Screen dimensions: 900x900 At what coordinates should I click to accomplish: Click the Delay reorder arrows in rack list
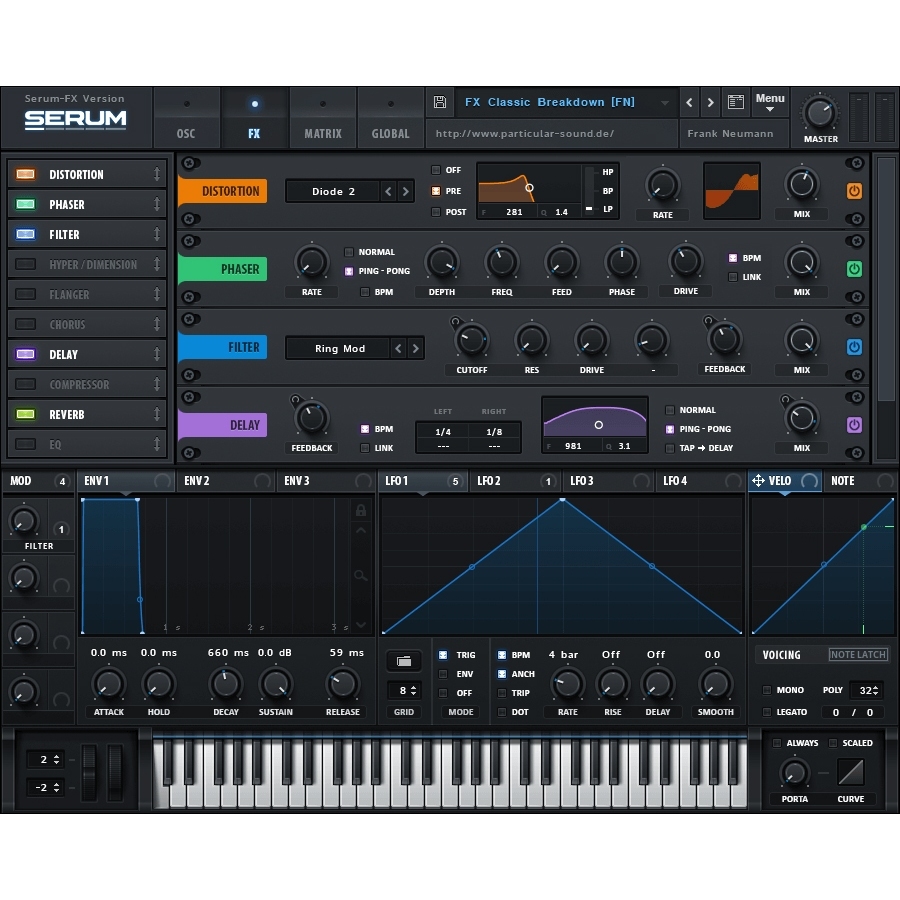[x=157, y=354]
